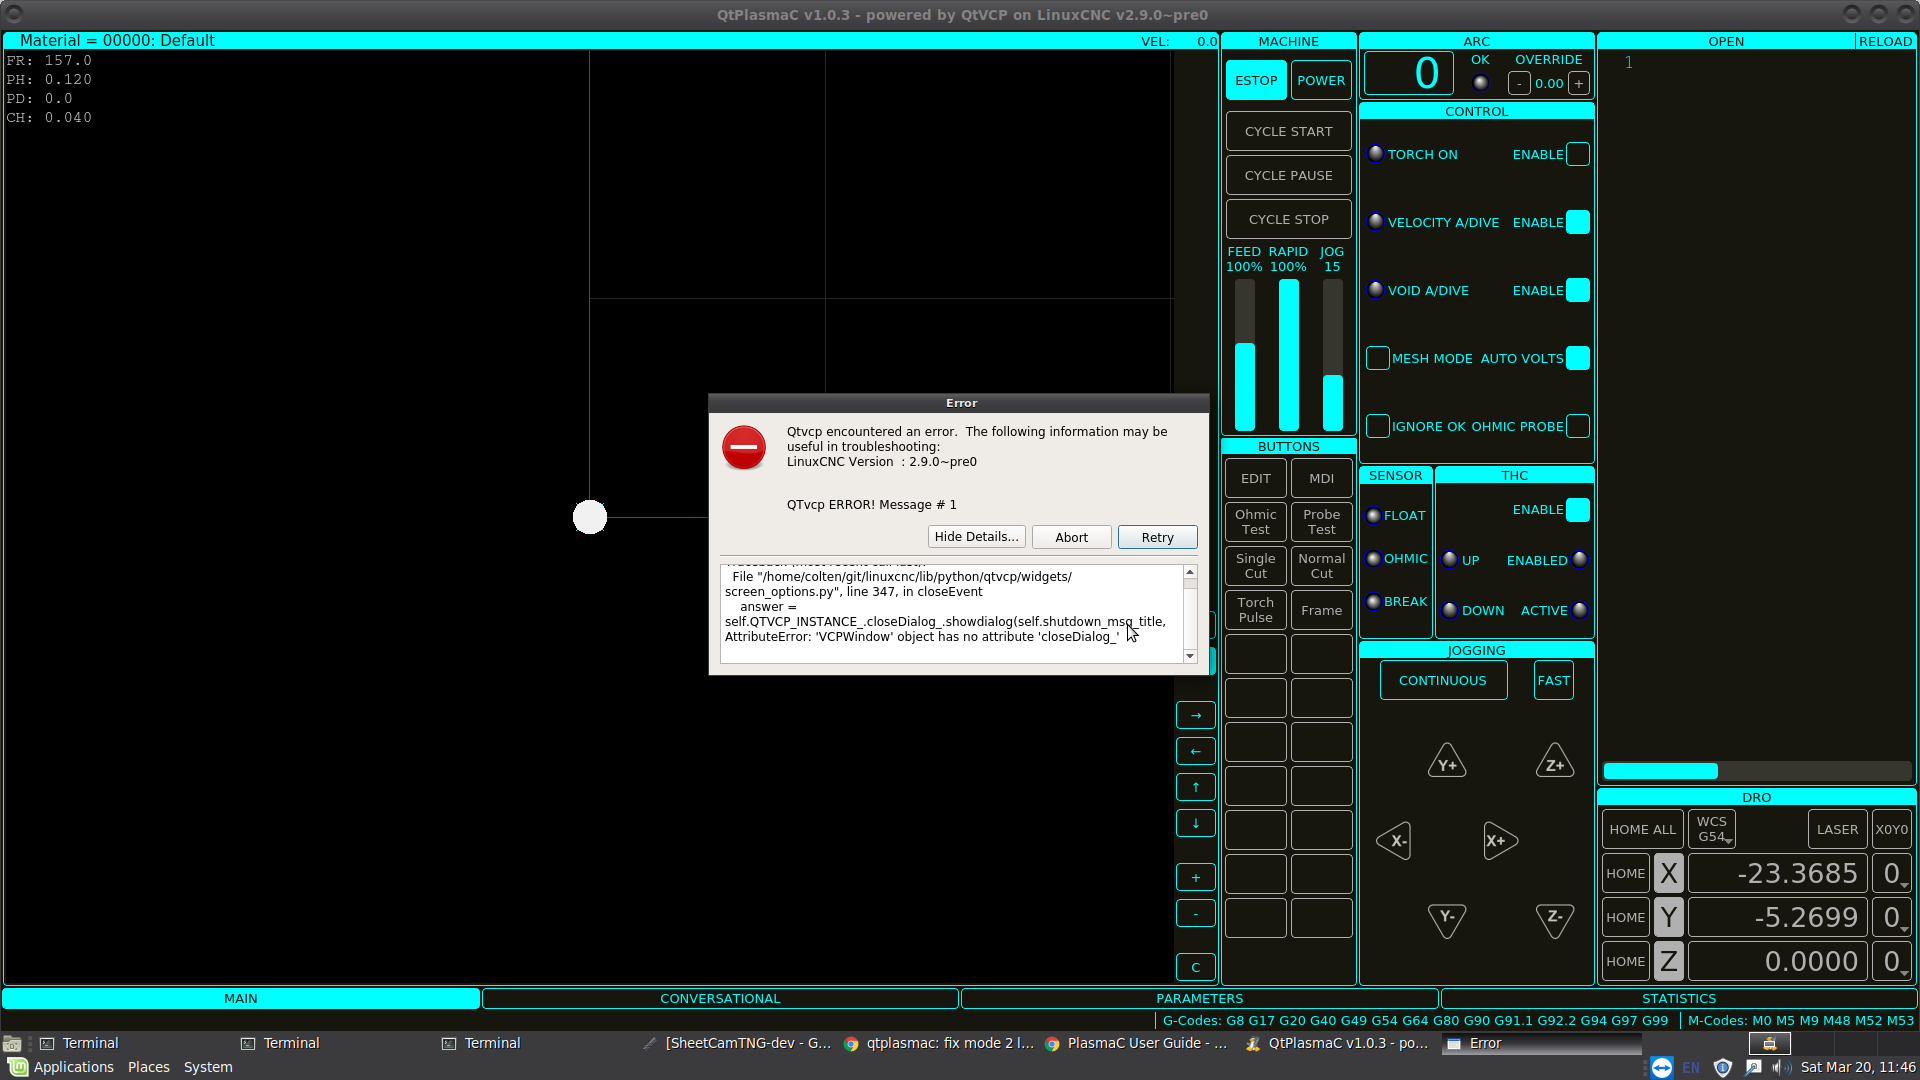1920x1080 pixels.
Task: Click the shield tray icon
Action: pos(1722,1067)
